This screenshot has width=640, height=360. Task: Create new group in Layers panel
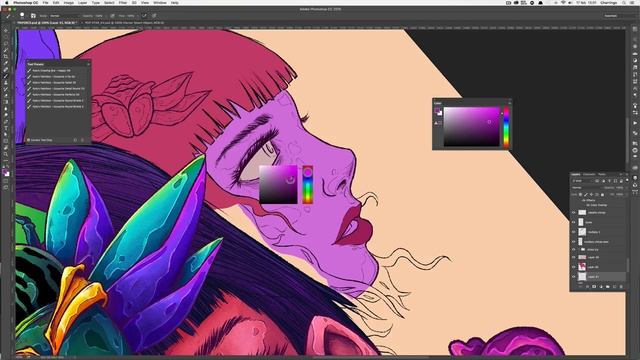tap(608, 287)
